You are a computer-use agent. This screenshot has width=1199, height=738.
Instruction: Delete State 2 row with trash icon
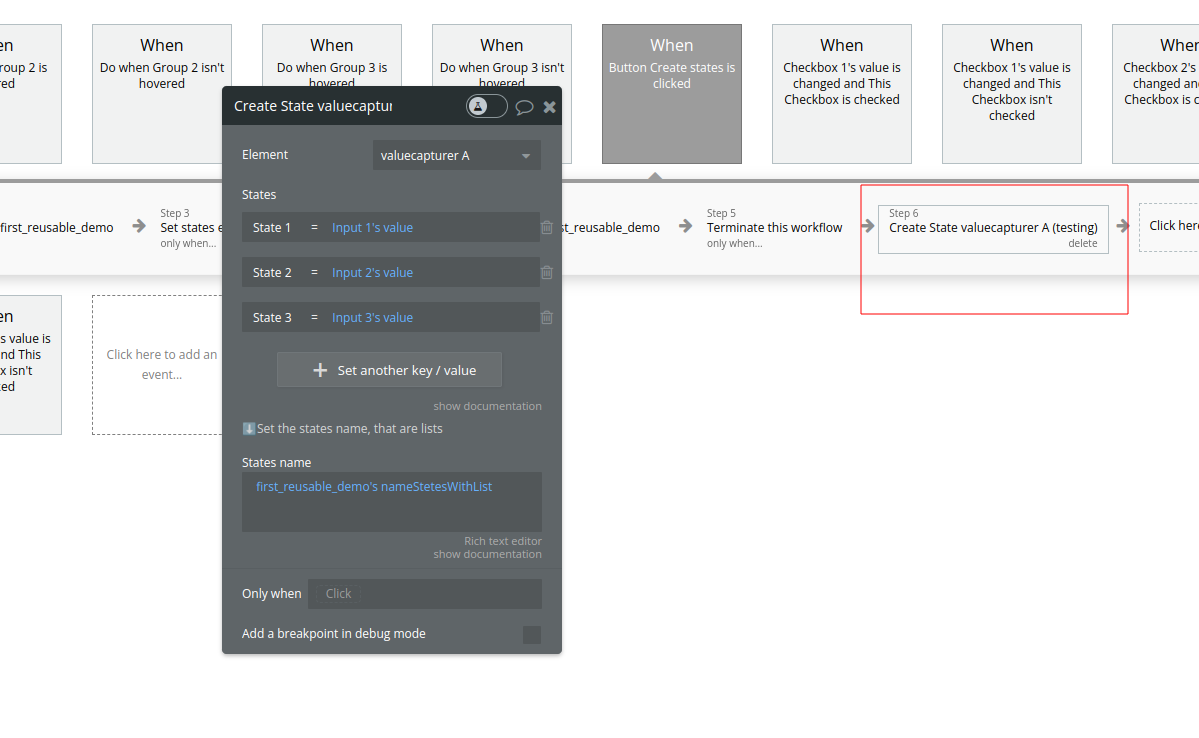(547, 272)
